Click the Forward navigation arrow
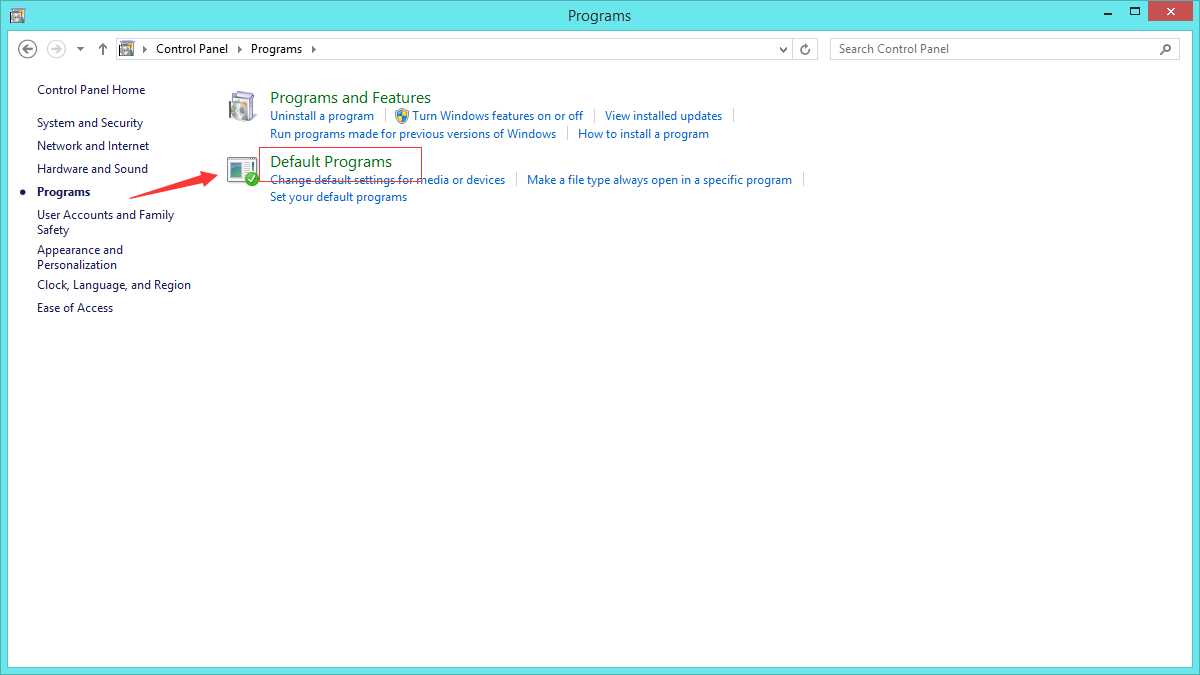 pyautogui.click(x=56, y=49)
